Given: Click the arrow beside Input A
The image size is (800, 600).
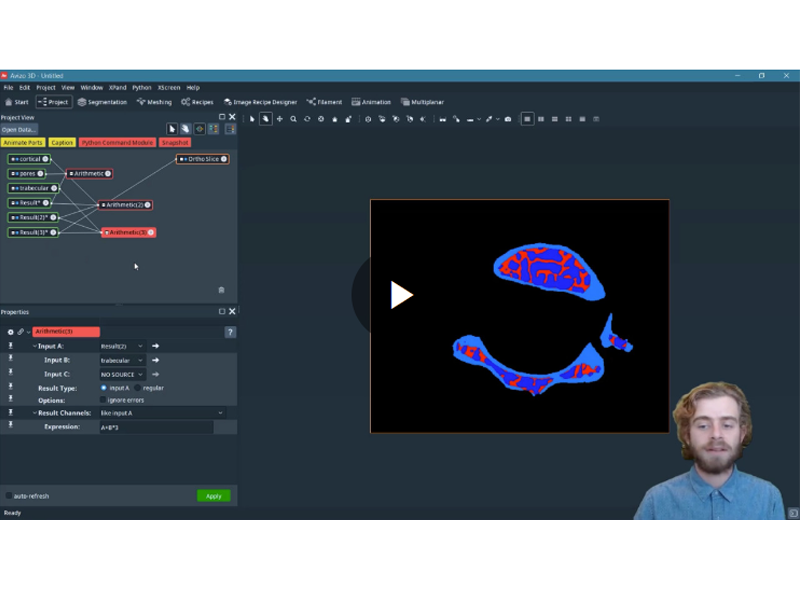Looking at the screenshot, I should pos(155,346).
